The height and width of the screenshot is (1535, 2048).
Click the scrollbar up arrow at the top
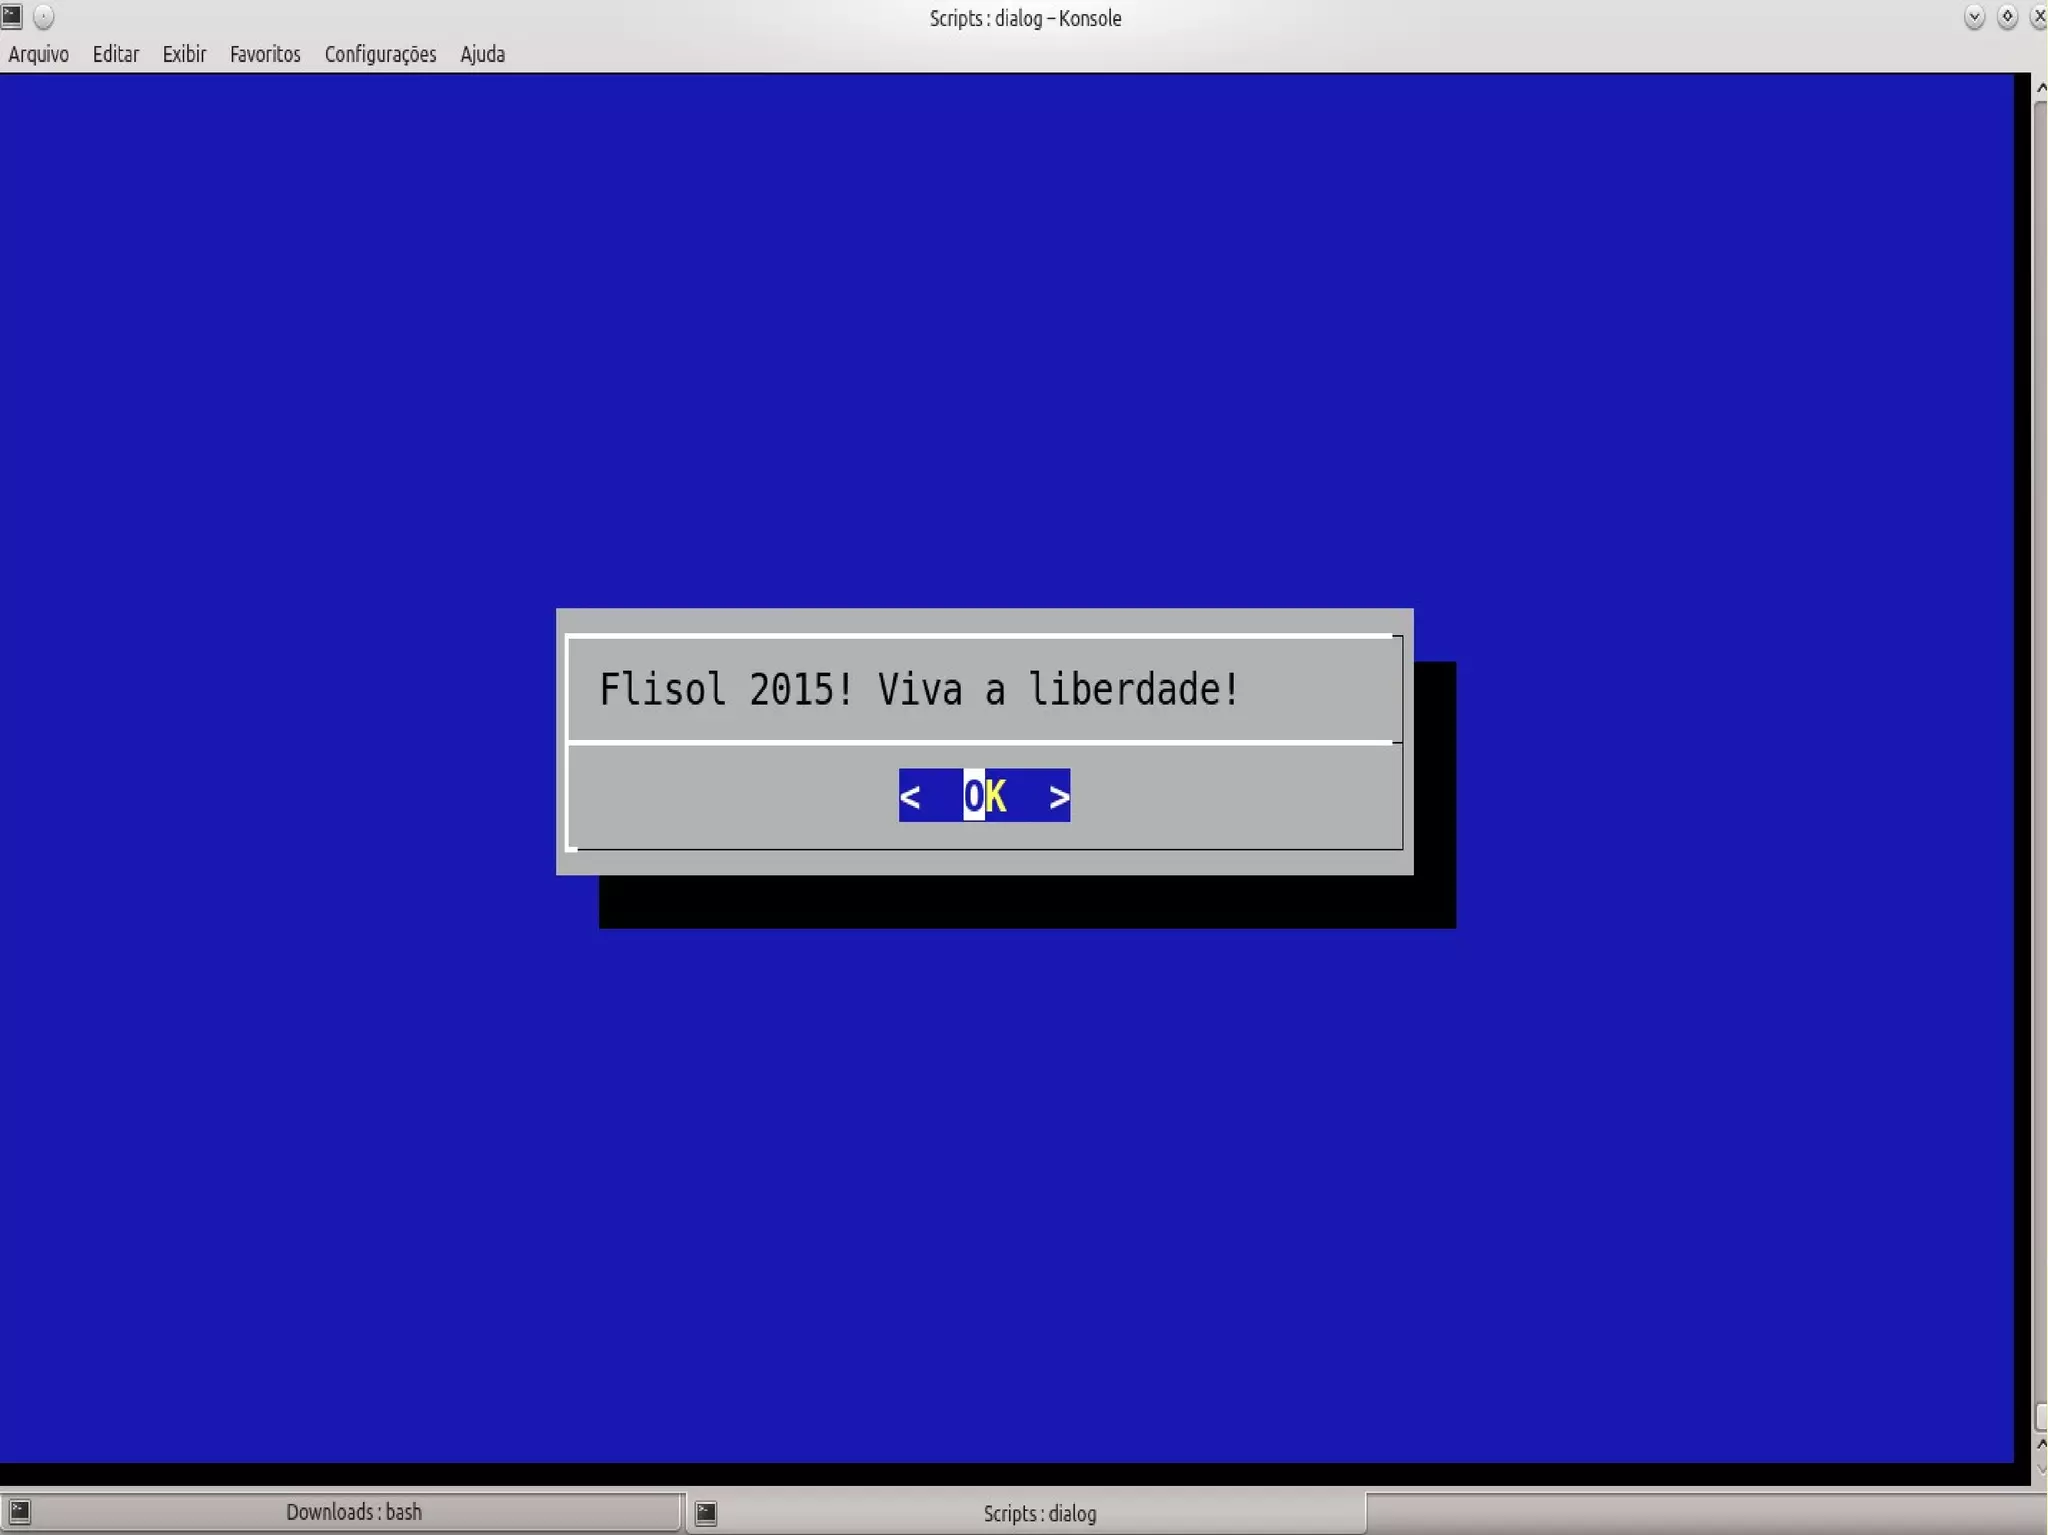(2040, 89)
